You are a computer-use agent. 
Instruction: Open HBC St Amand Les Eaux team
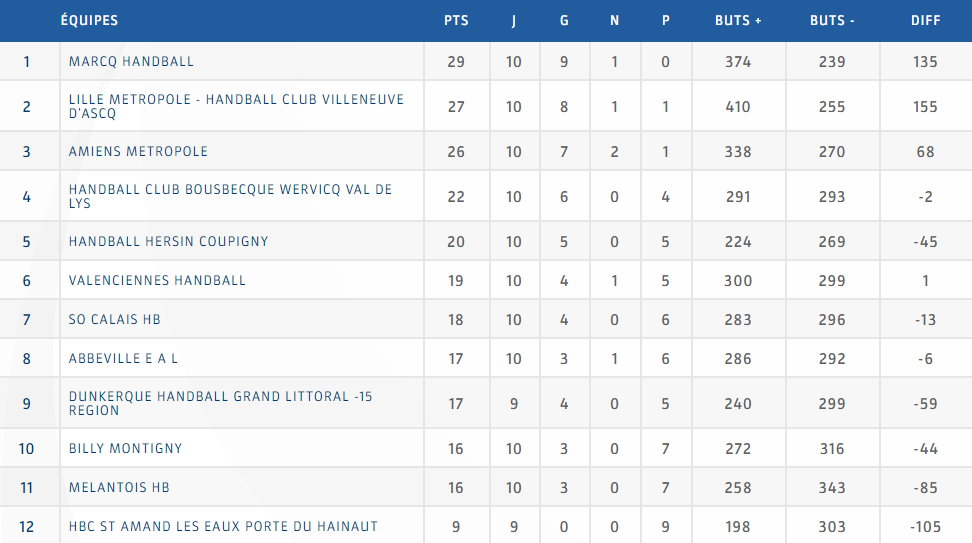(223, 526)
